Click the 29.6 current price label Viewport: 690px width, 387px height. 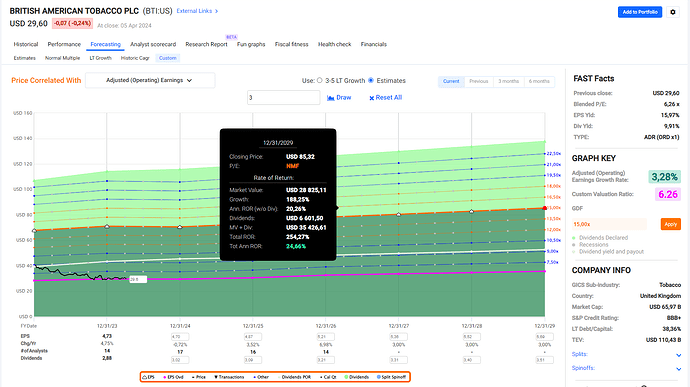click(138, 279)
